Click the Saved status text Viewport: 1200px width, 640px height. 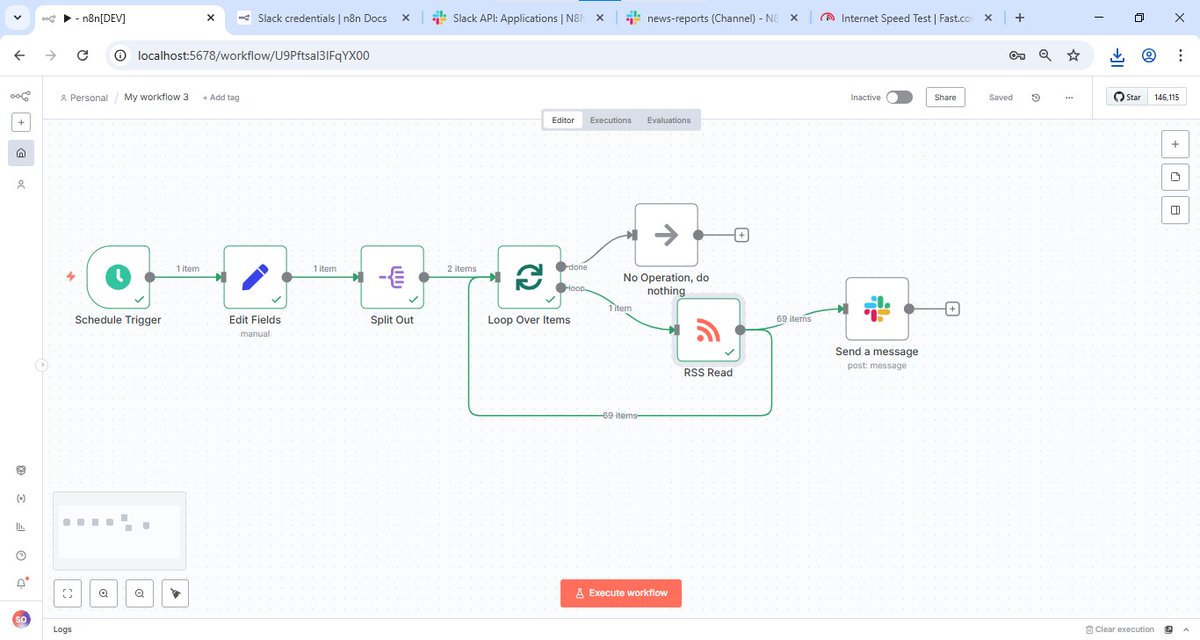coord(1000,97)
